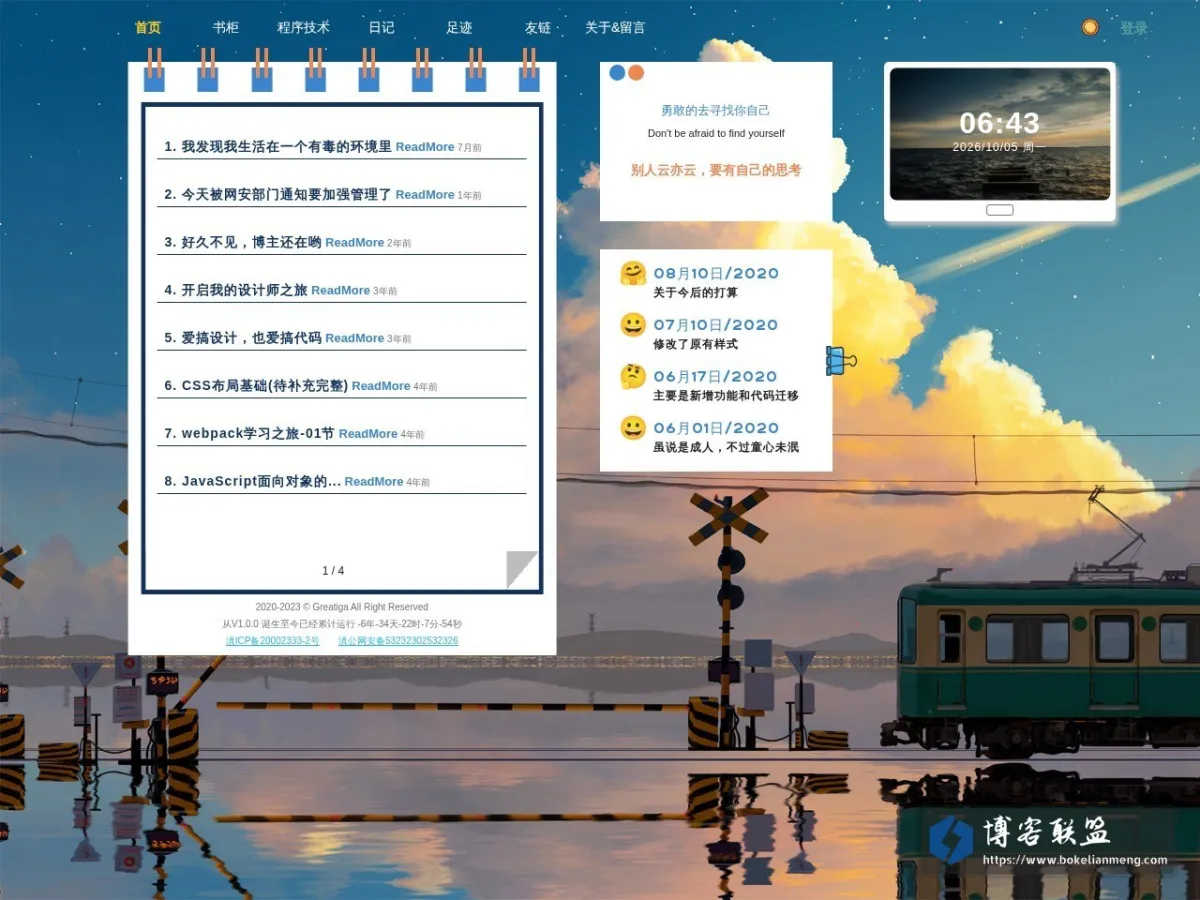Open the 虽说是成人，不过童心未泯 log entry
The width and height of the screenshot is (1200, 900).
[726, 447]
